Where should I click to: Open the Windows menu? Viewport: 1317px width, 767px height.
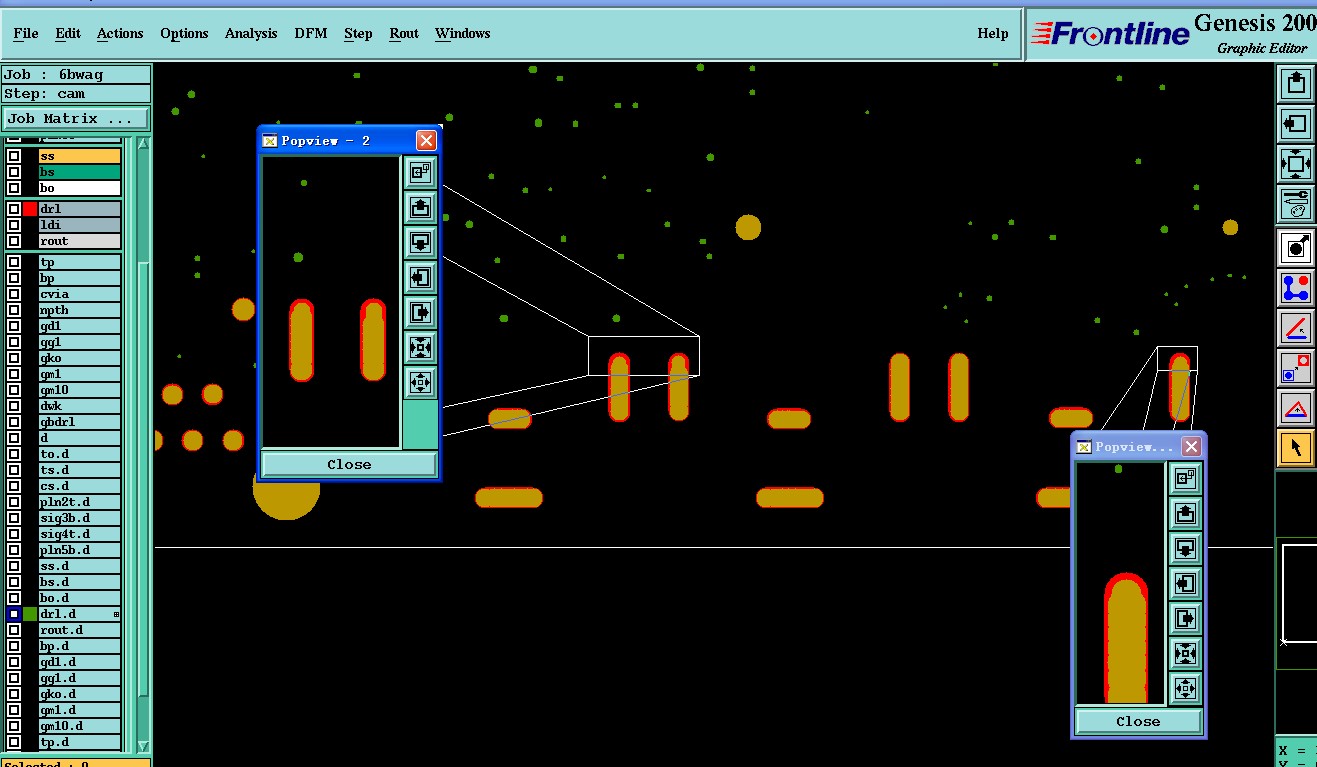click(x=463, y=33)
